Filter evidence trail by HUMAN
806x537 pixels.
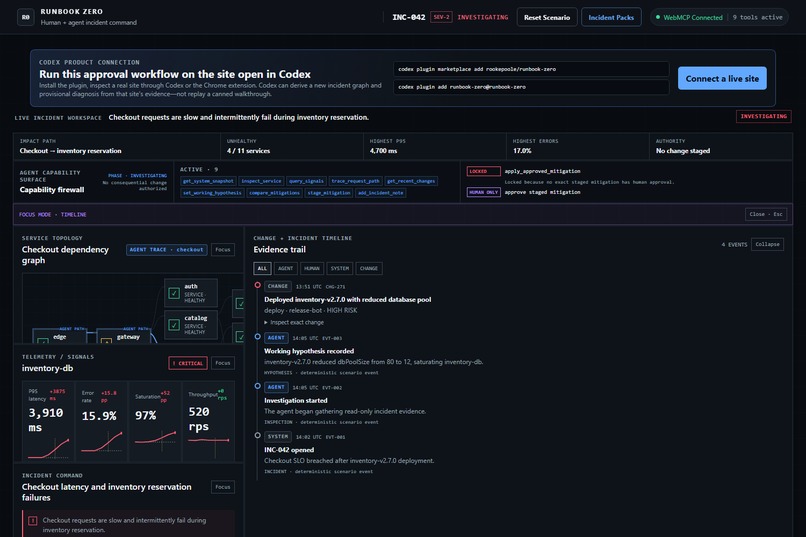pos(312,268)
